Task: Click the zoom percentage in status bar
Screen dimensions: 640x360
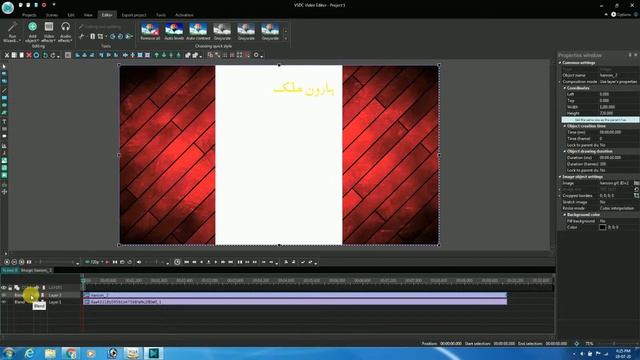Action: (589, 344)
